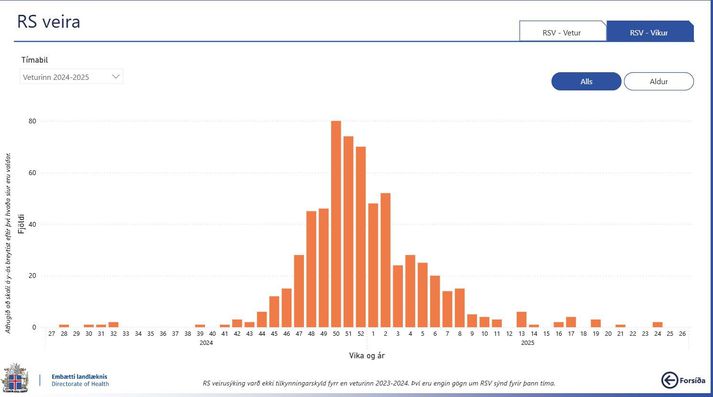This screenshot has height=397, width=713.
Task: Click the Fjöldi y-axis title
Action: point(21,224)
